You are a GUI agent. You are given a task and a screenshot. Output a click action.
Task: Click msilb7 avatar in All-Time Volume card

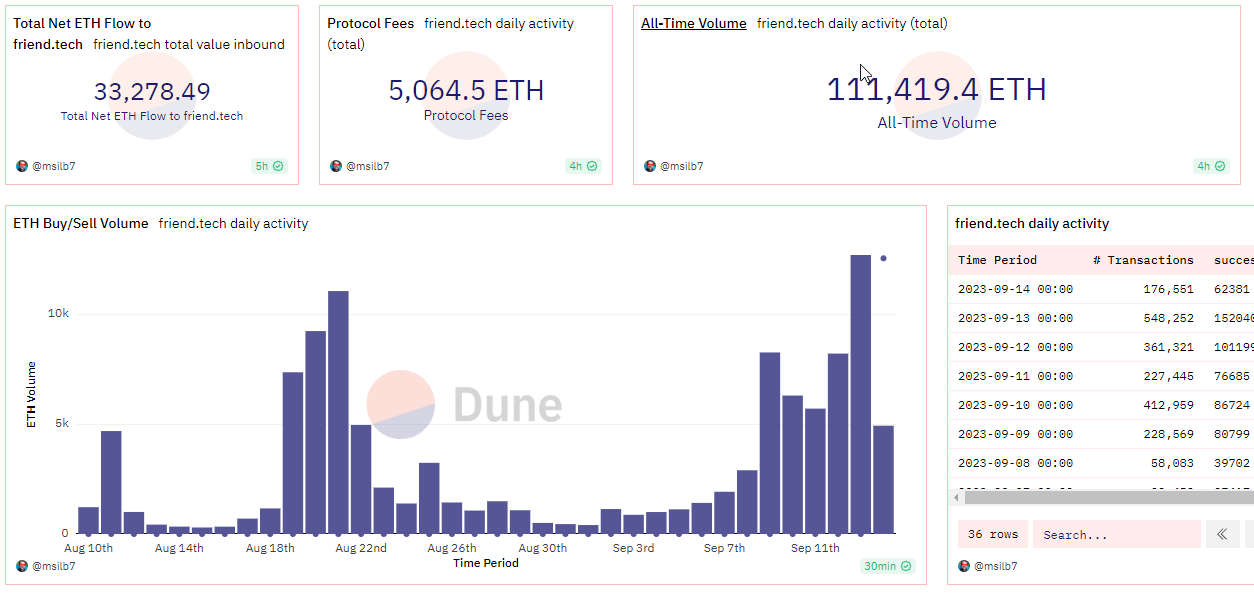(650, 166)
